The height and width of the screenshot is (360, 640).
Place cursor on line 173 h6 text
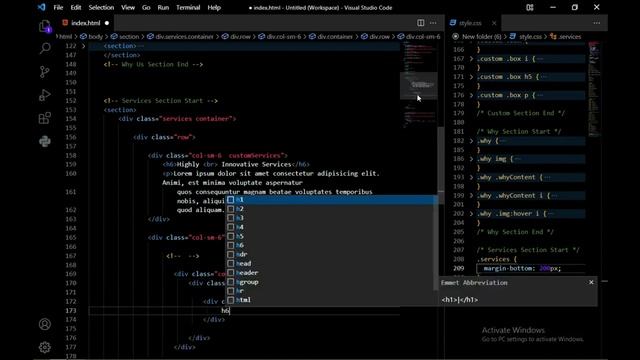click(225, 311)
